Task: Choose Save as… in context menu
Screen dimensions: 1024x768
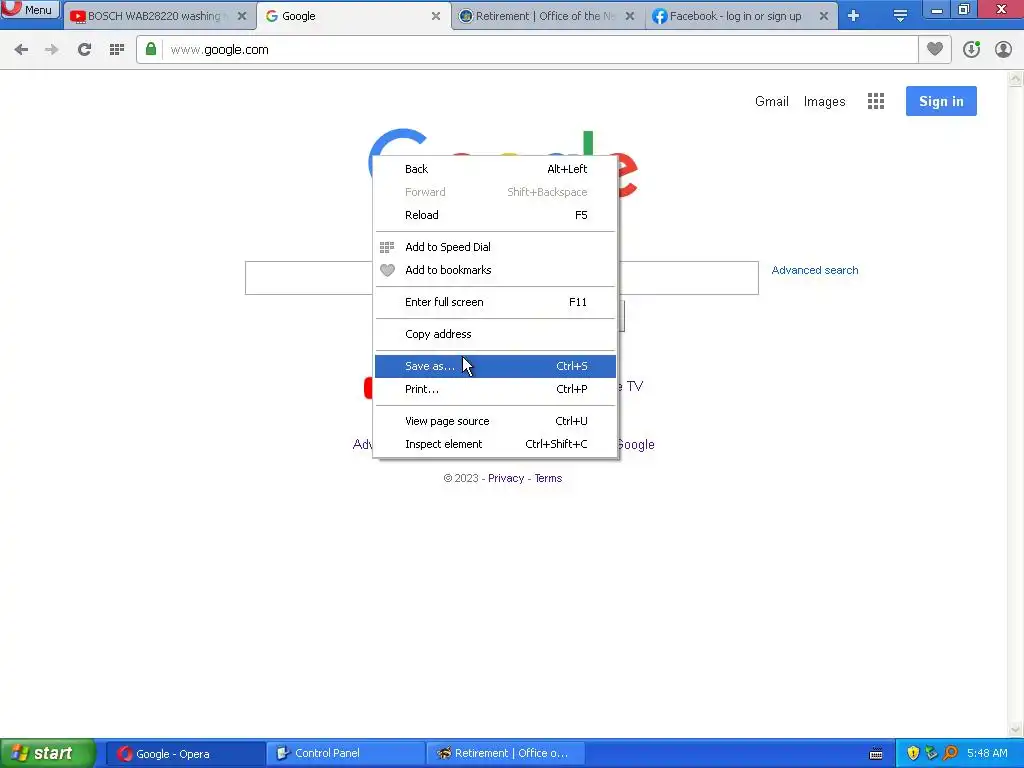Action: (x=495, y=366)
